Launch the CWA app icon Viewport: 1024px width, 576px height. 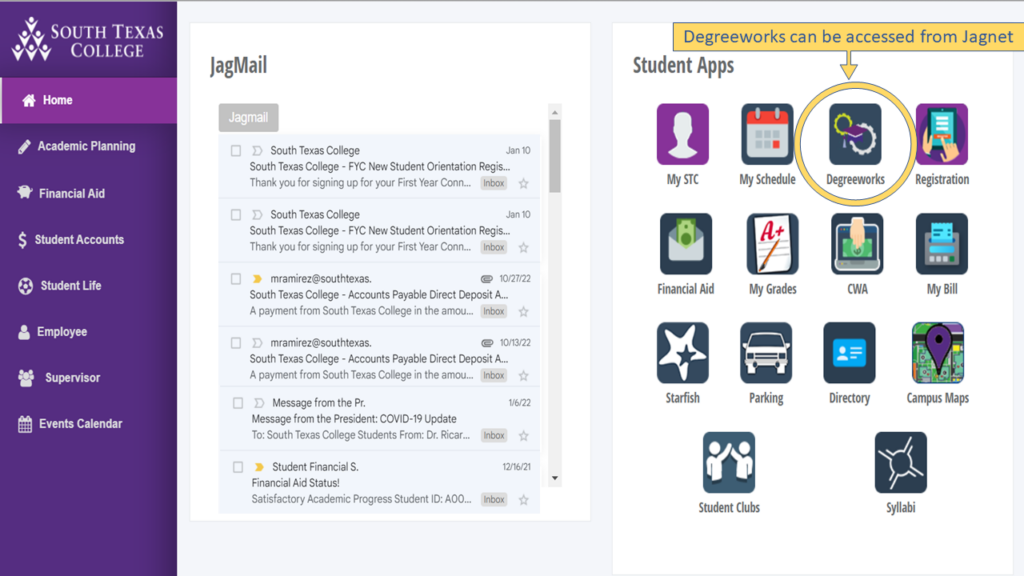[x=857, y=244]
